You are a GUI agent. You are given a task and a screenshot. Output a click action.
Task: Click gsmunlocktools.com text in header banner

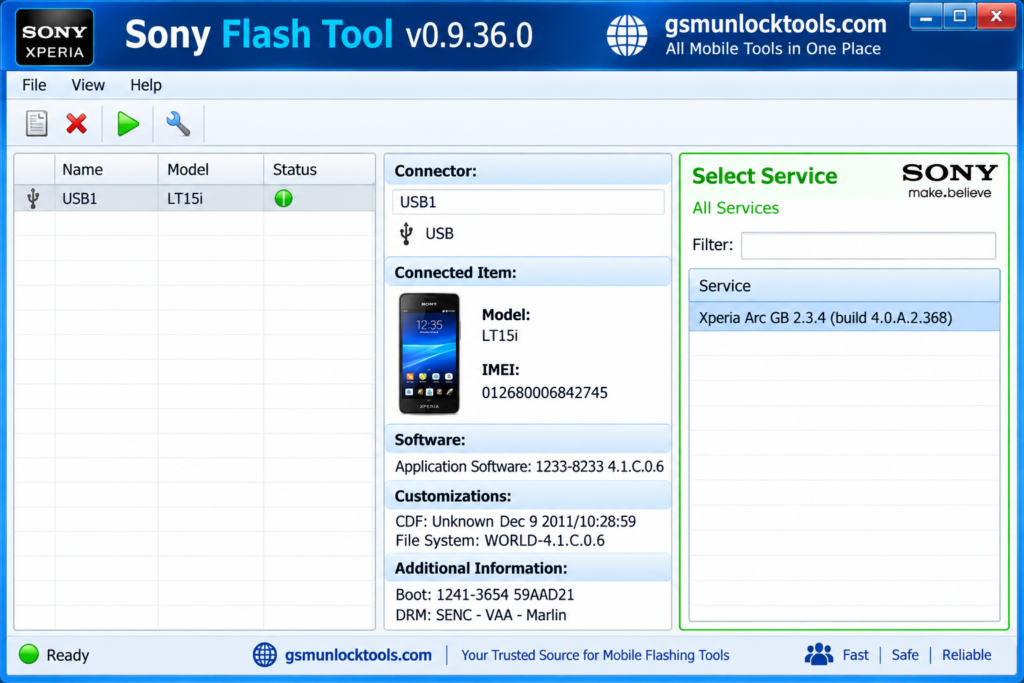click(x=775, y=25)
